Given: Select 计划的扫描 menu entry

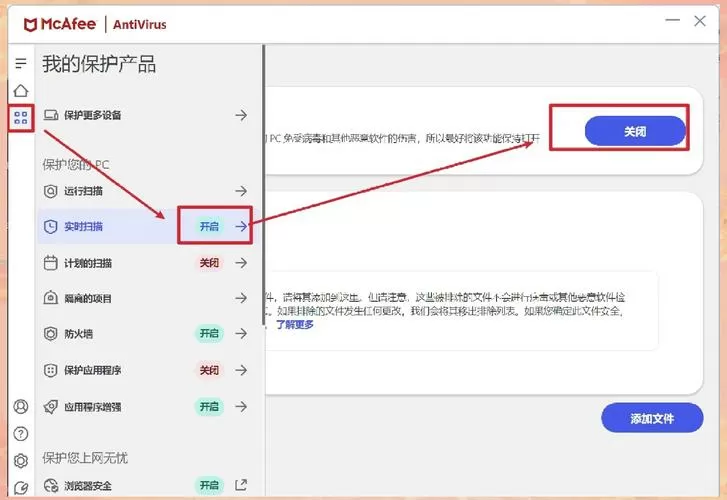Looking at the screenshot, I should pos(146,263).
